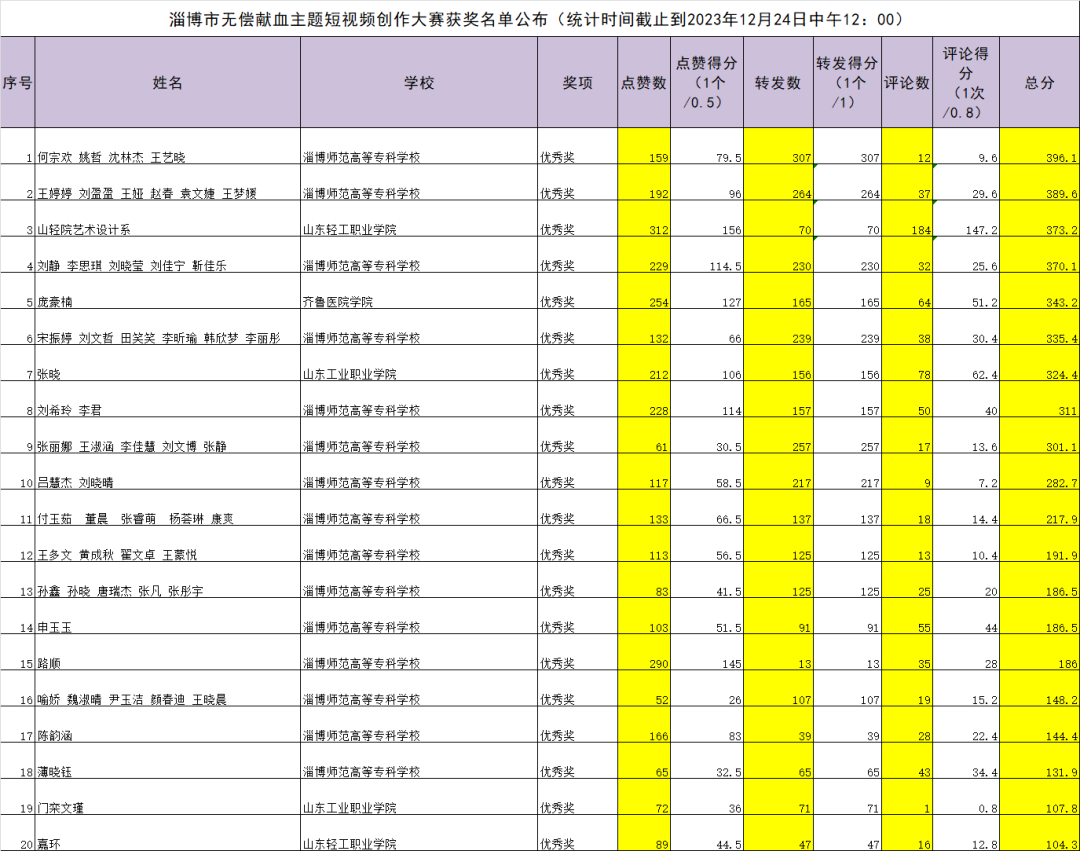
Task: Click total score 396.1
Action: 1039,146
